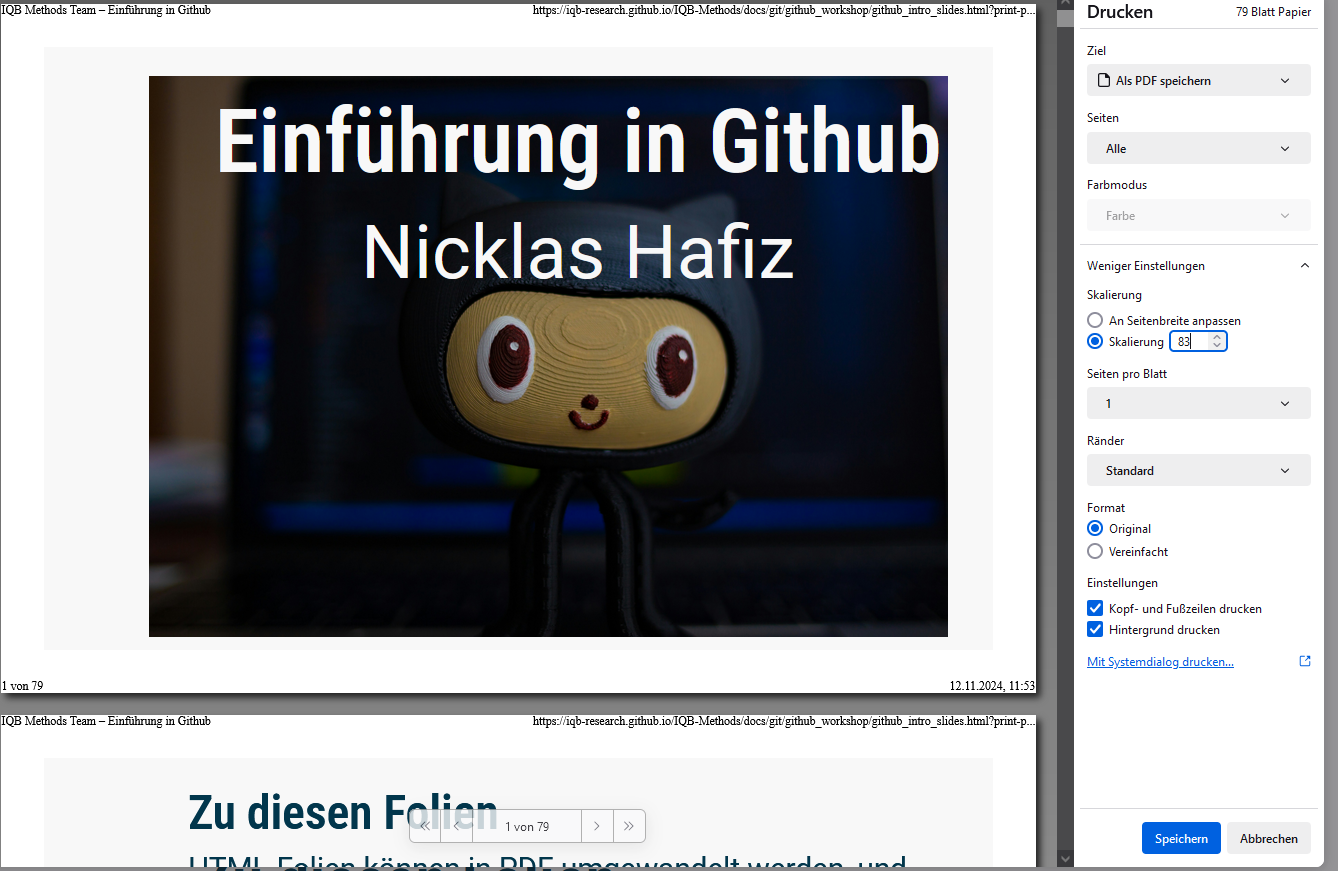Increase scaling with the up stepper arrow
Screen dimensions: 1338x871
pyautogui.click(x=1216, y=337)
